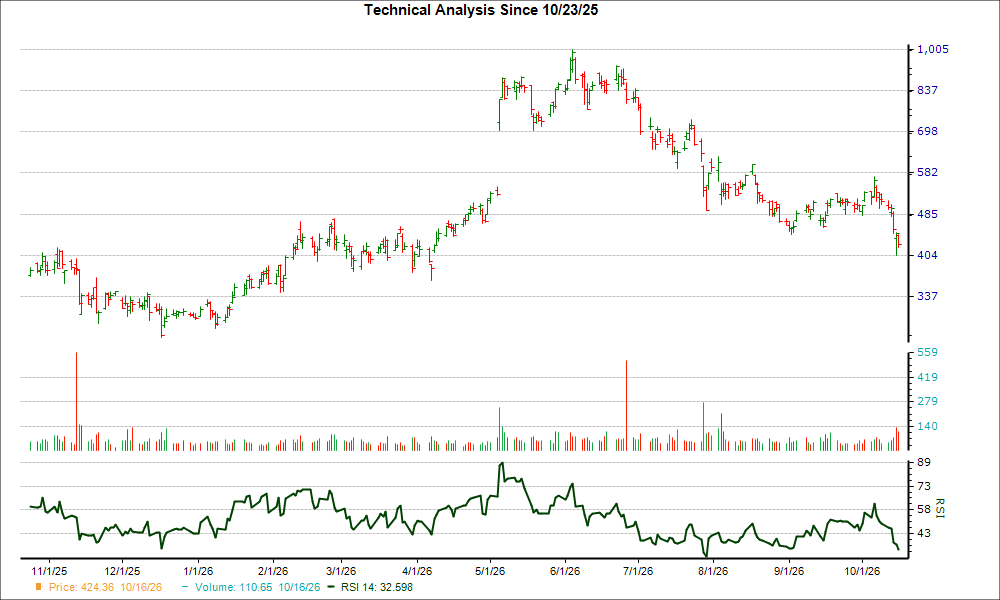This screenshot has width=1000, height=600.
Task: Click the vertical RSI axis title
Action: coord(940,508)
